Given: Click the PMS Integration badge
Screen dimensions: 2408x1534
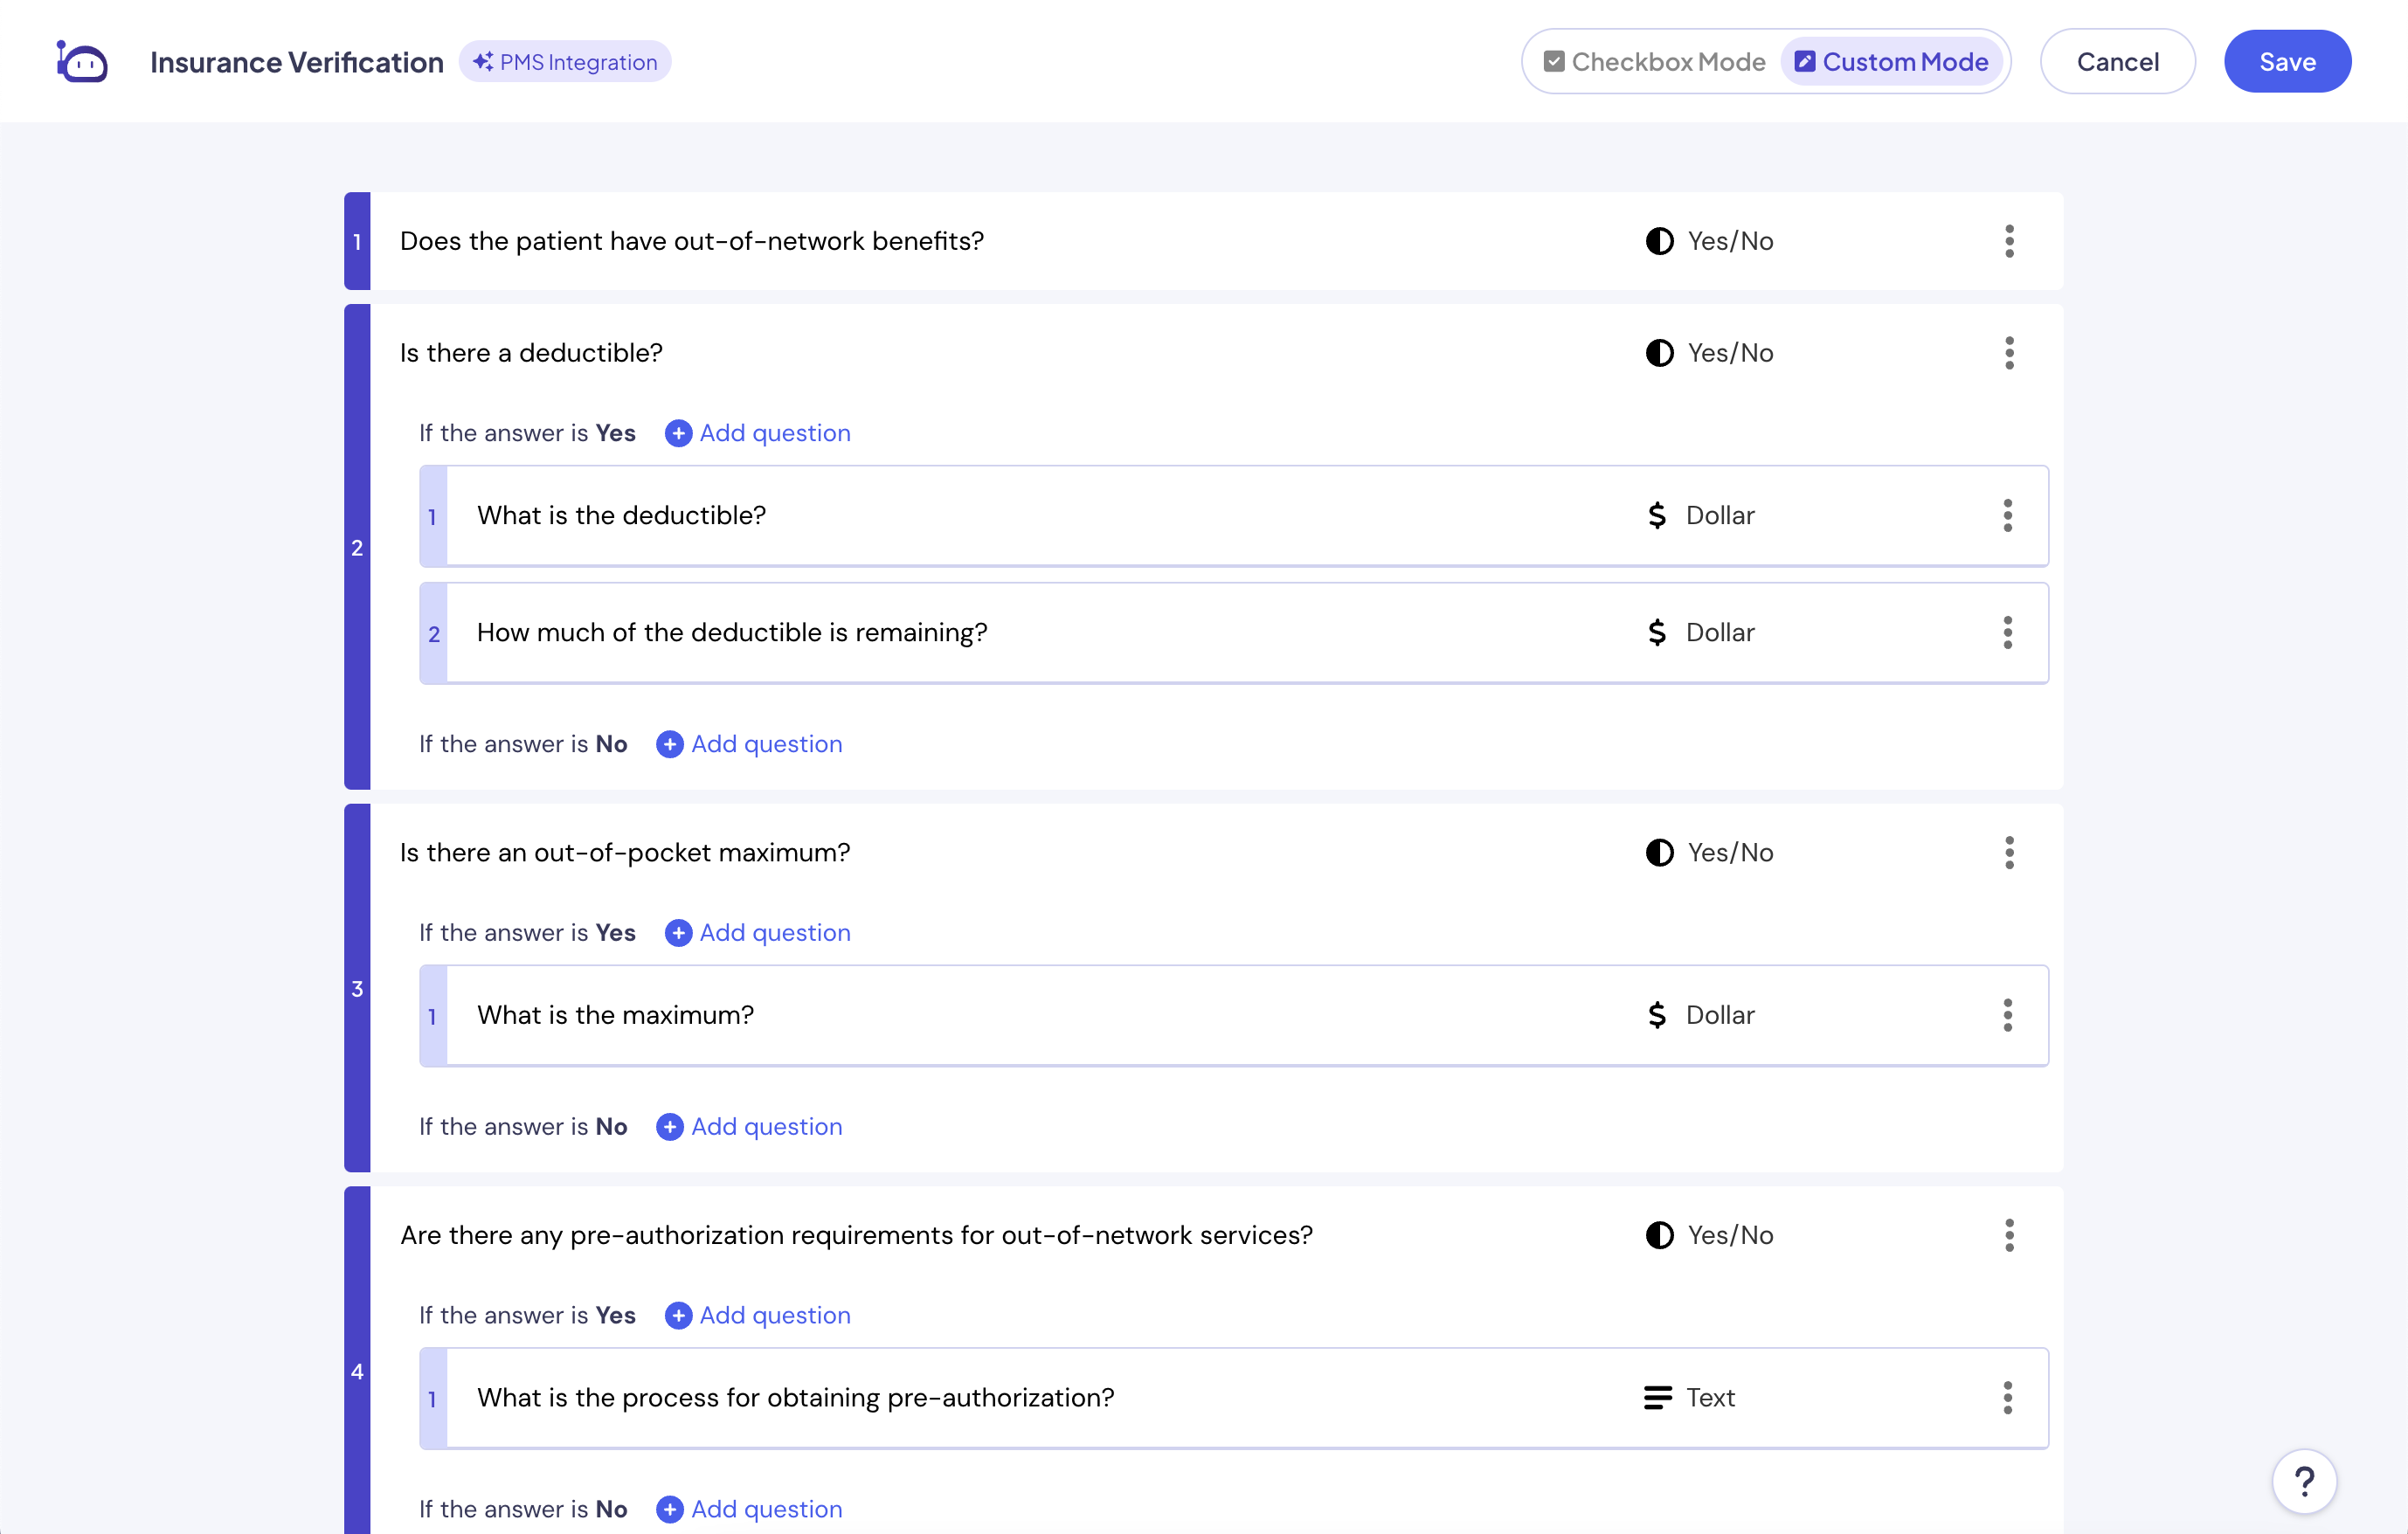Looking at the screenshot, I should click(565, 62).
